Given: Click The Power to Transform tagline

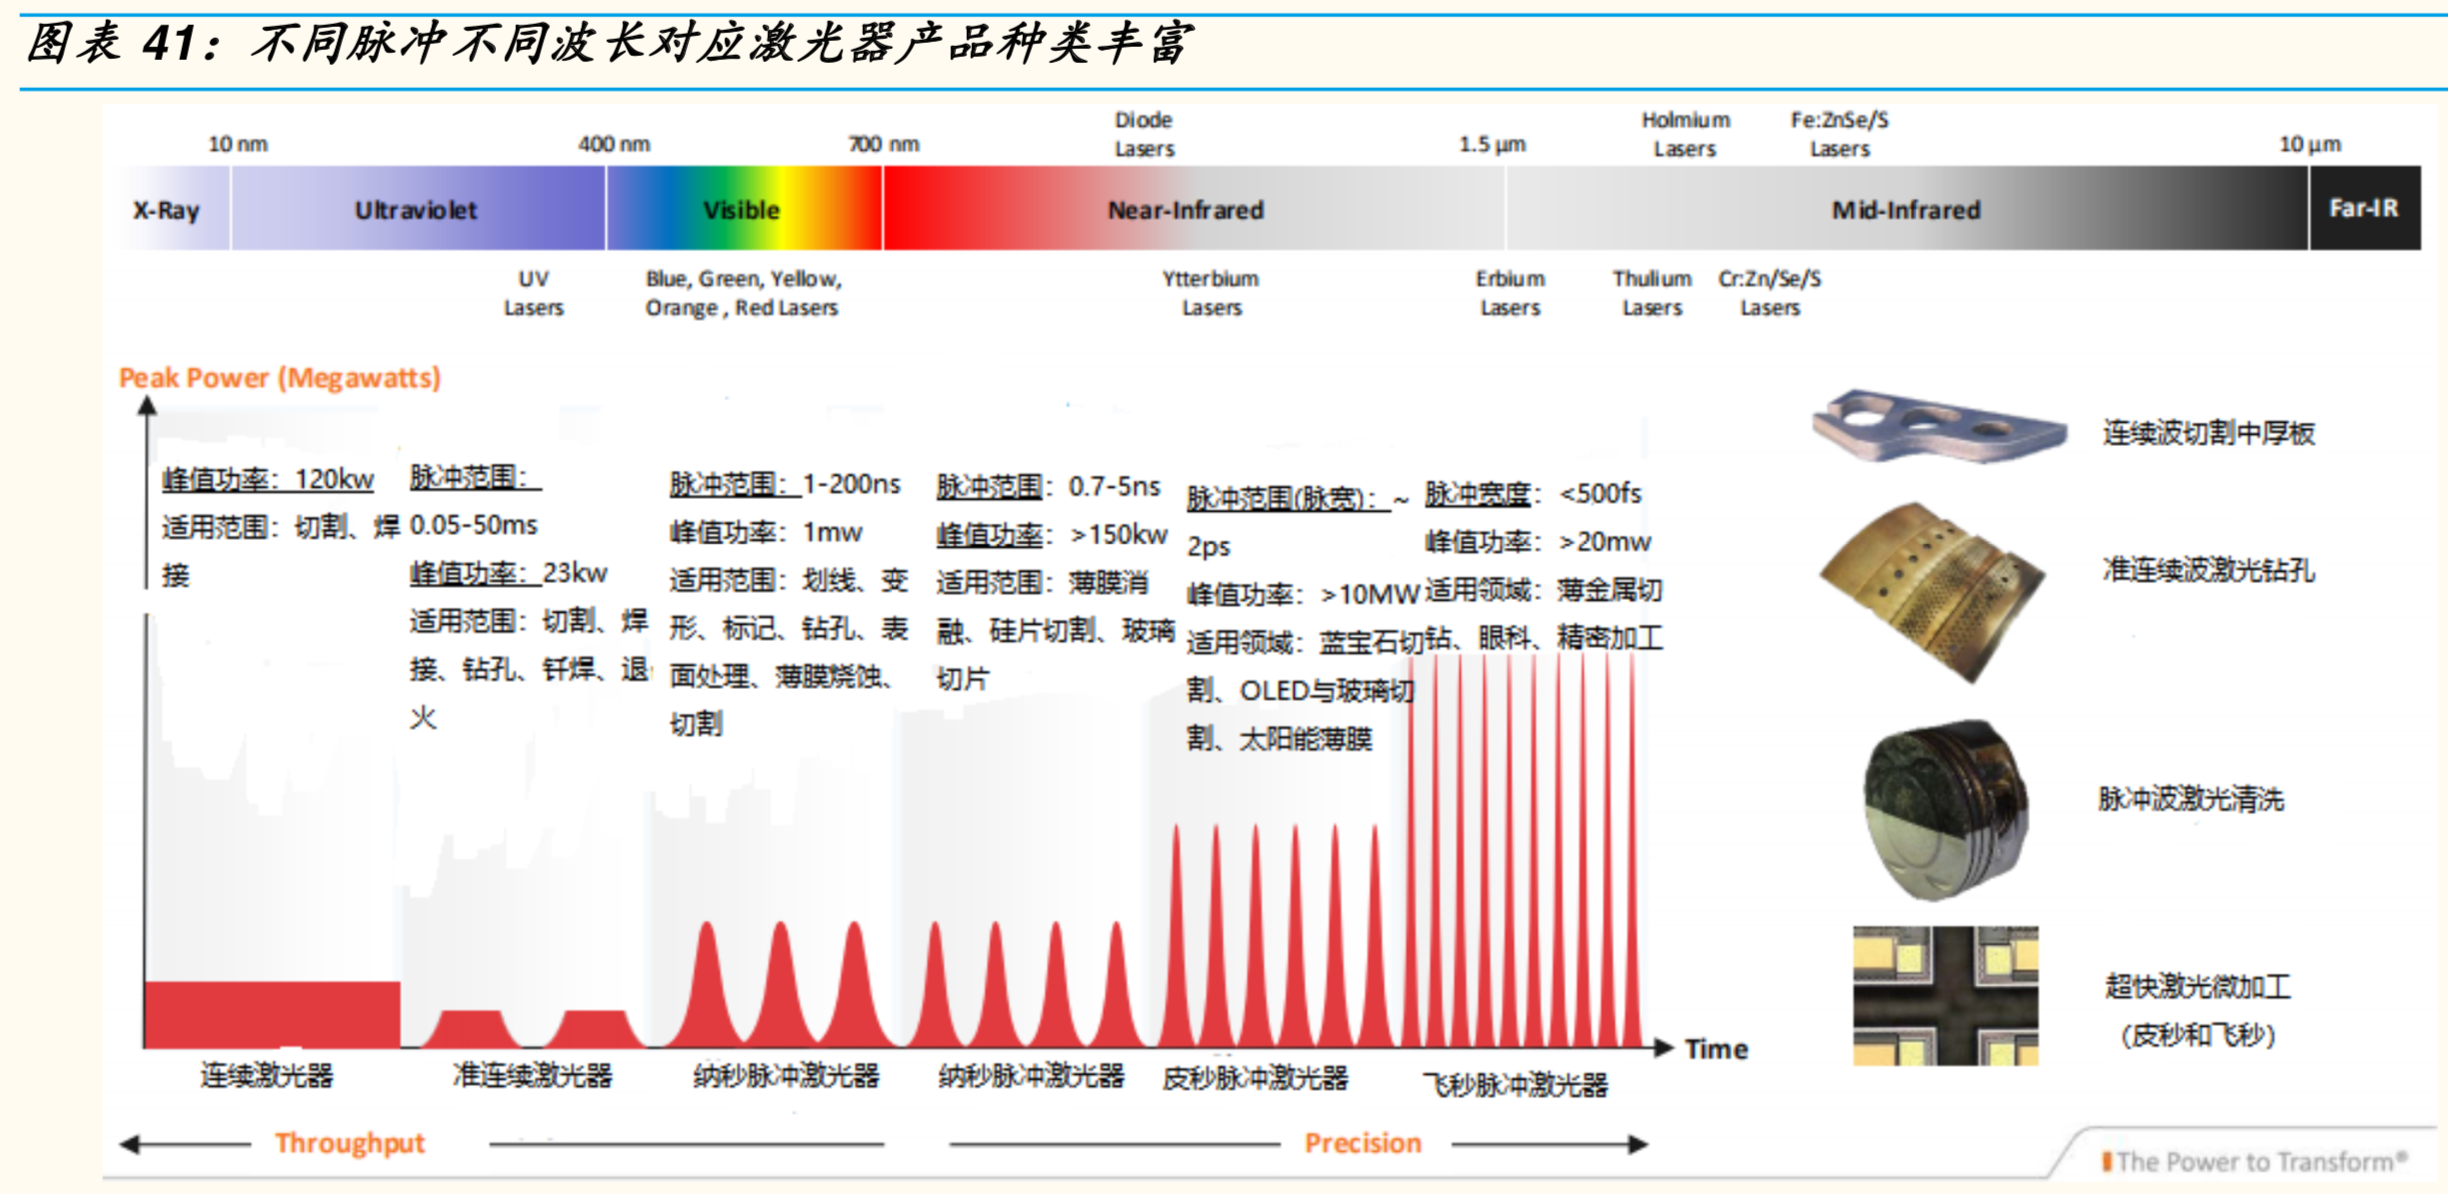Looking at the screenshot, I should click(x=2254, y=1162).
